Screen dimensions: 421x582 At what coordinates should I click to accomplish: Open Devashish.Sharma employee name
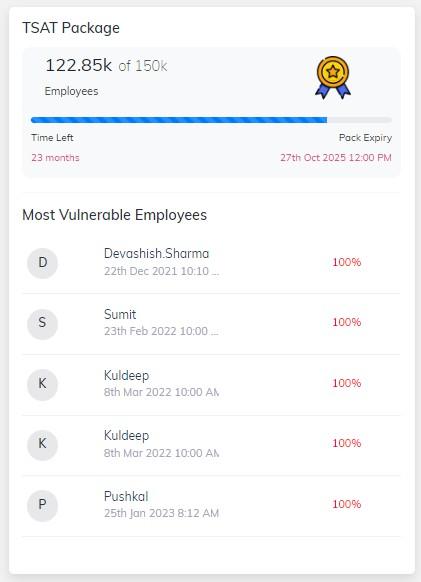point(156,254)
